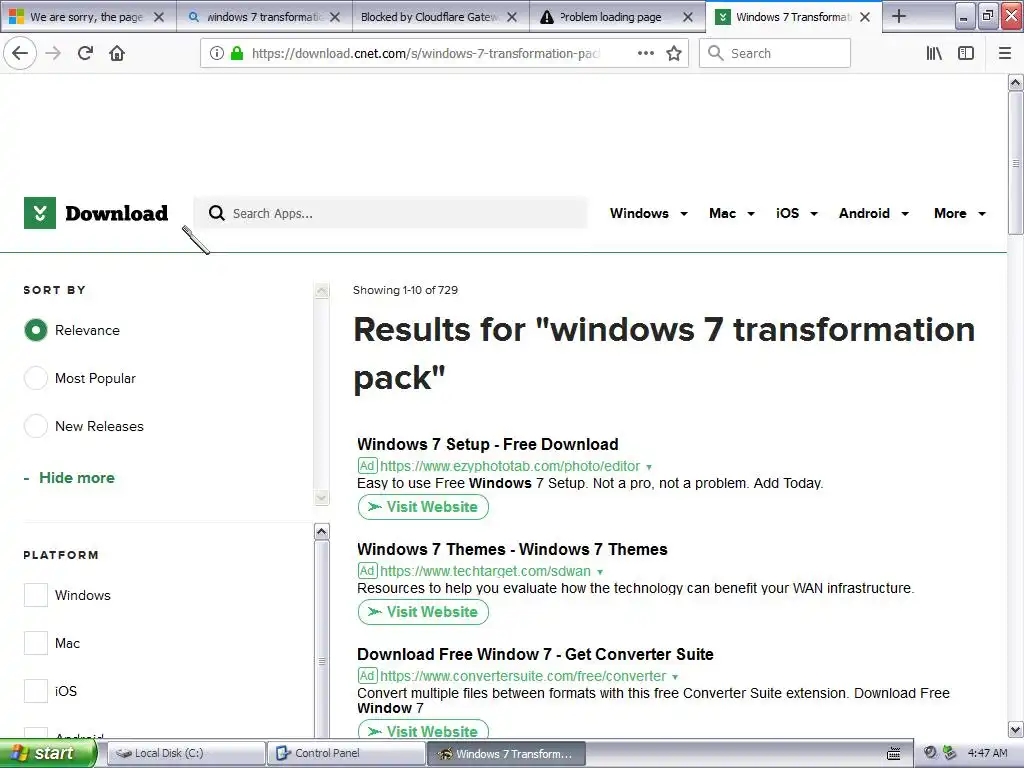
Task: Switch to 'We are sorry, the page' tab
Action: pos(86,17)
